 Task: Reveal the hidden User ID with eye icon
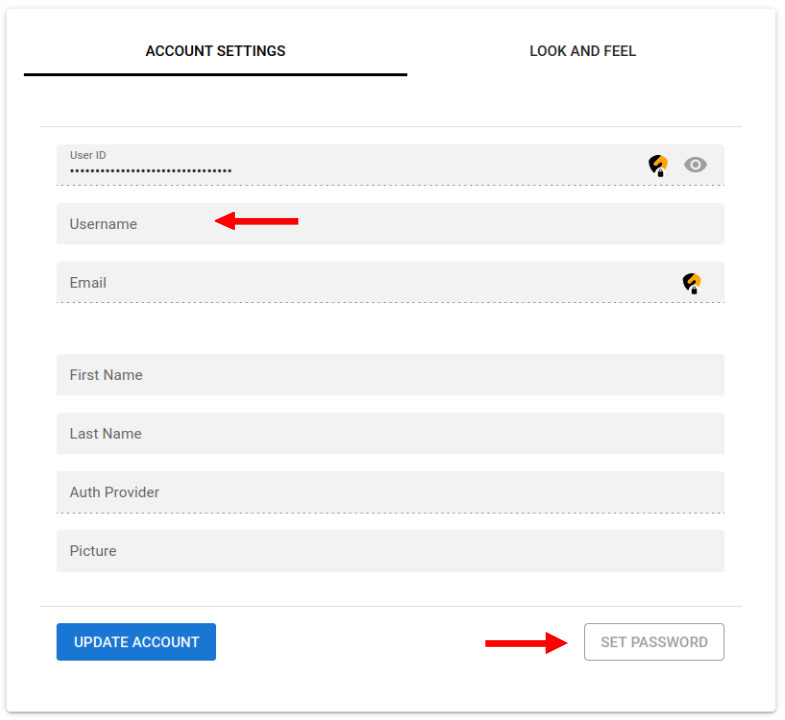[x=695, y=165]
